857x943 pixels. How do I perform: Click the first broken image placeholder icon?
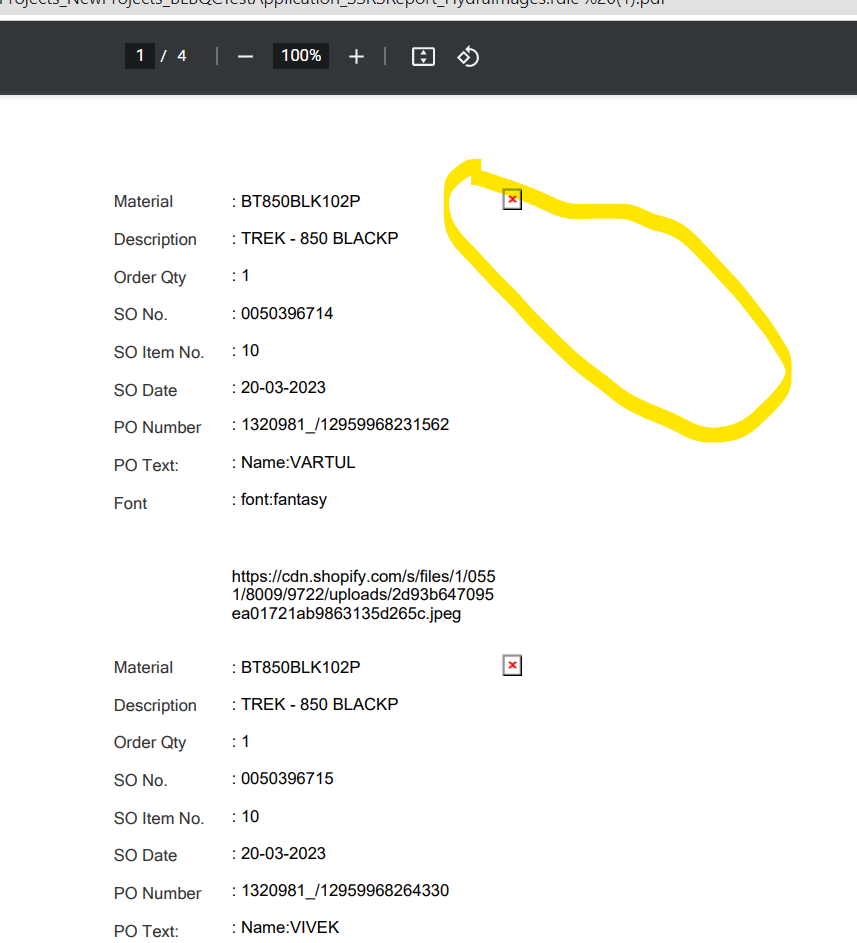512,199
